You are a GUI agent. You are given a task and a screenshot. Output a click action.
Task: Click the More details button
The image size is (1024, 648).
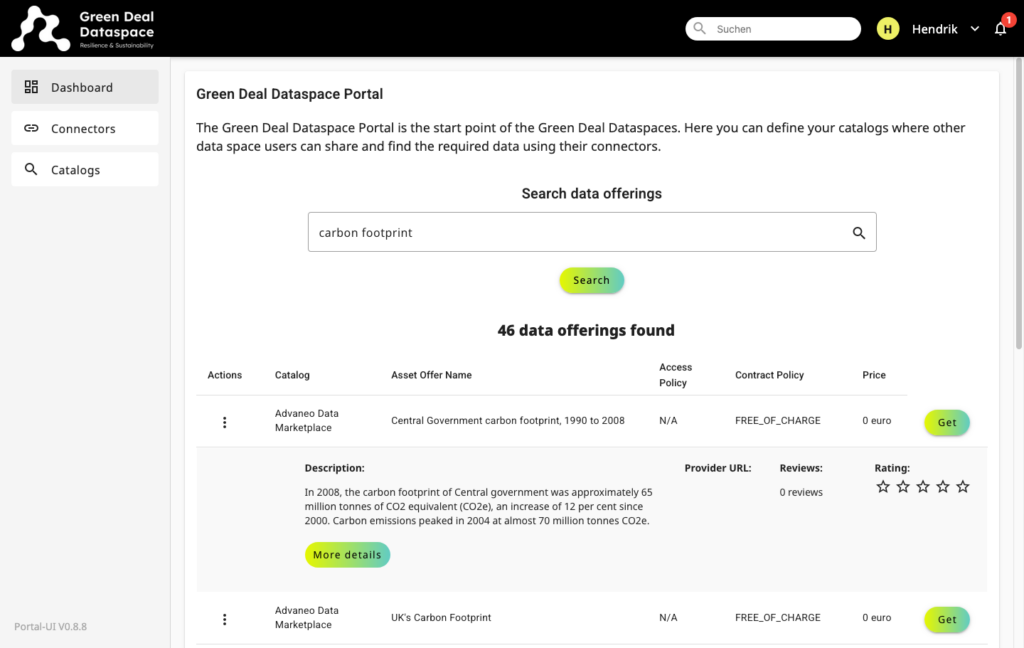point(347,555)
